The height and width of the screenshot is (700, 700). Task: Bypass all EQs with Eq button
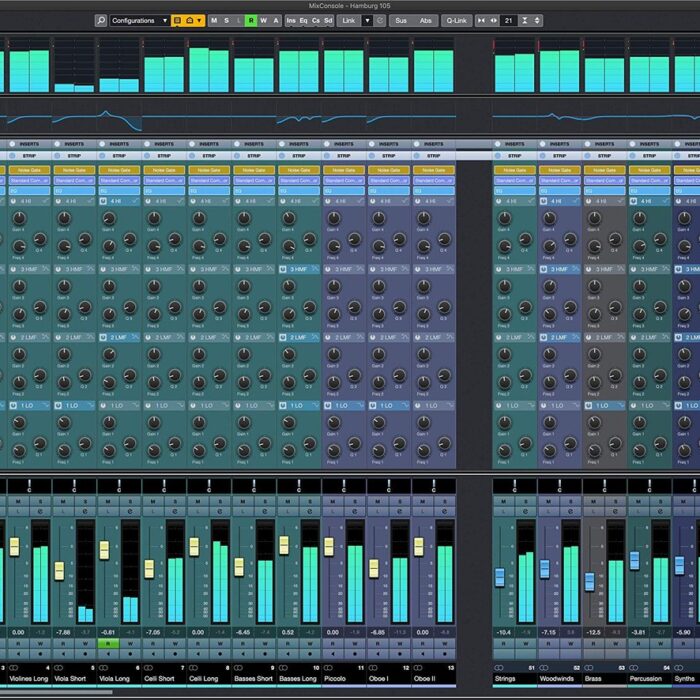click(303, 21)
